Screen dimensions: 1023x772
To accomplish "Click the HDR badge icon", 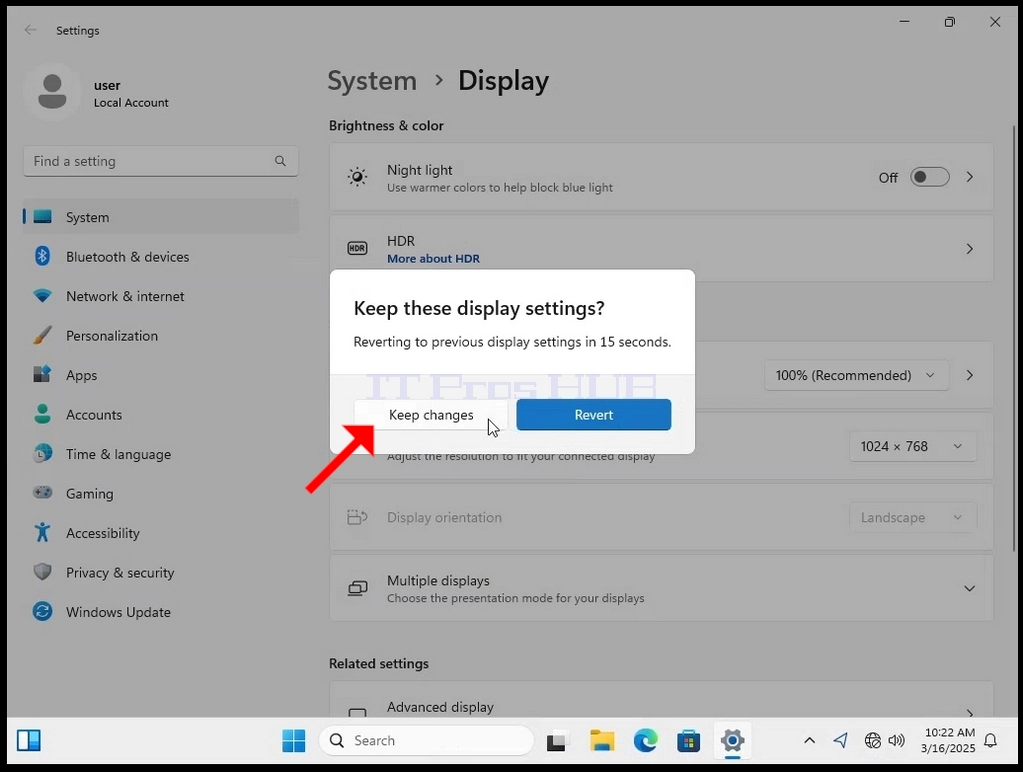I will [357, 248].
